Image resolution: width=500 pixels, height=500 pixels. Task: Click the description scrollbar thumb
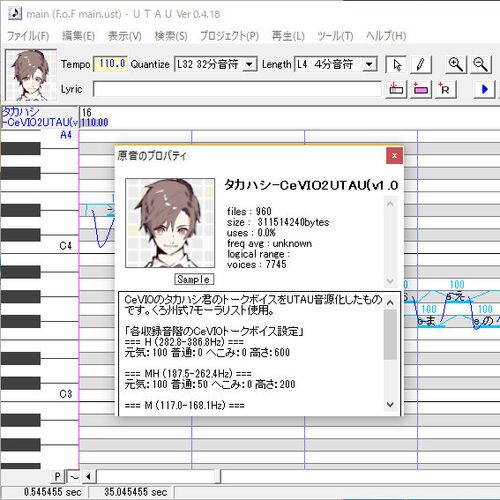click(391, 335)
